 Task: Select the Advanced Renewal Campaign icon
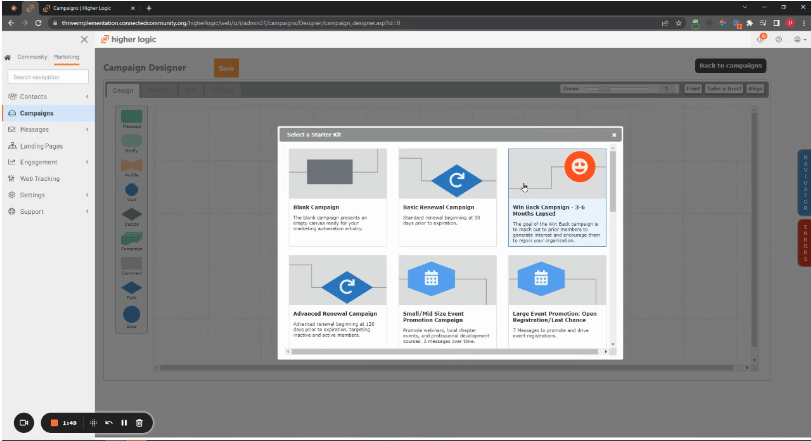pos(337,287)
